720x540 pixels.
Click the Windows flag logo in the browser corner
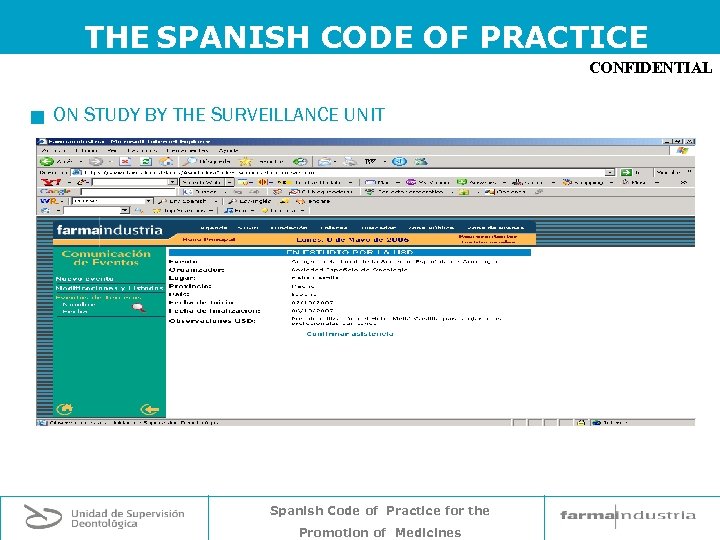coord(682,151)
